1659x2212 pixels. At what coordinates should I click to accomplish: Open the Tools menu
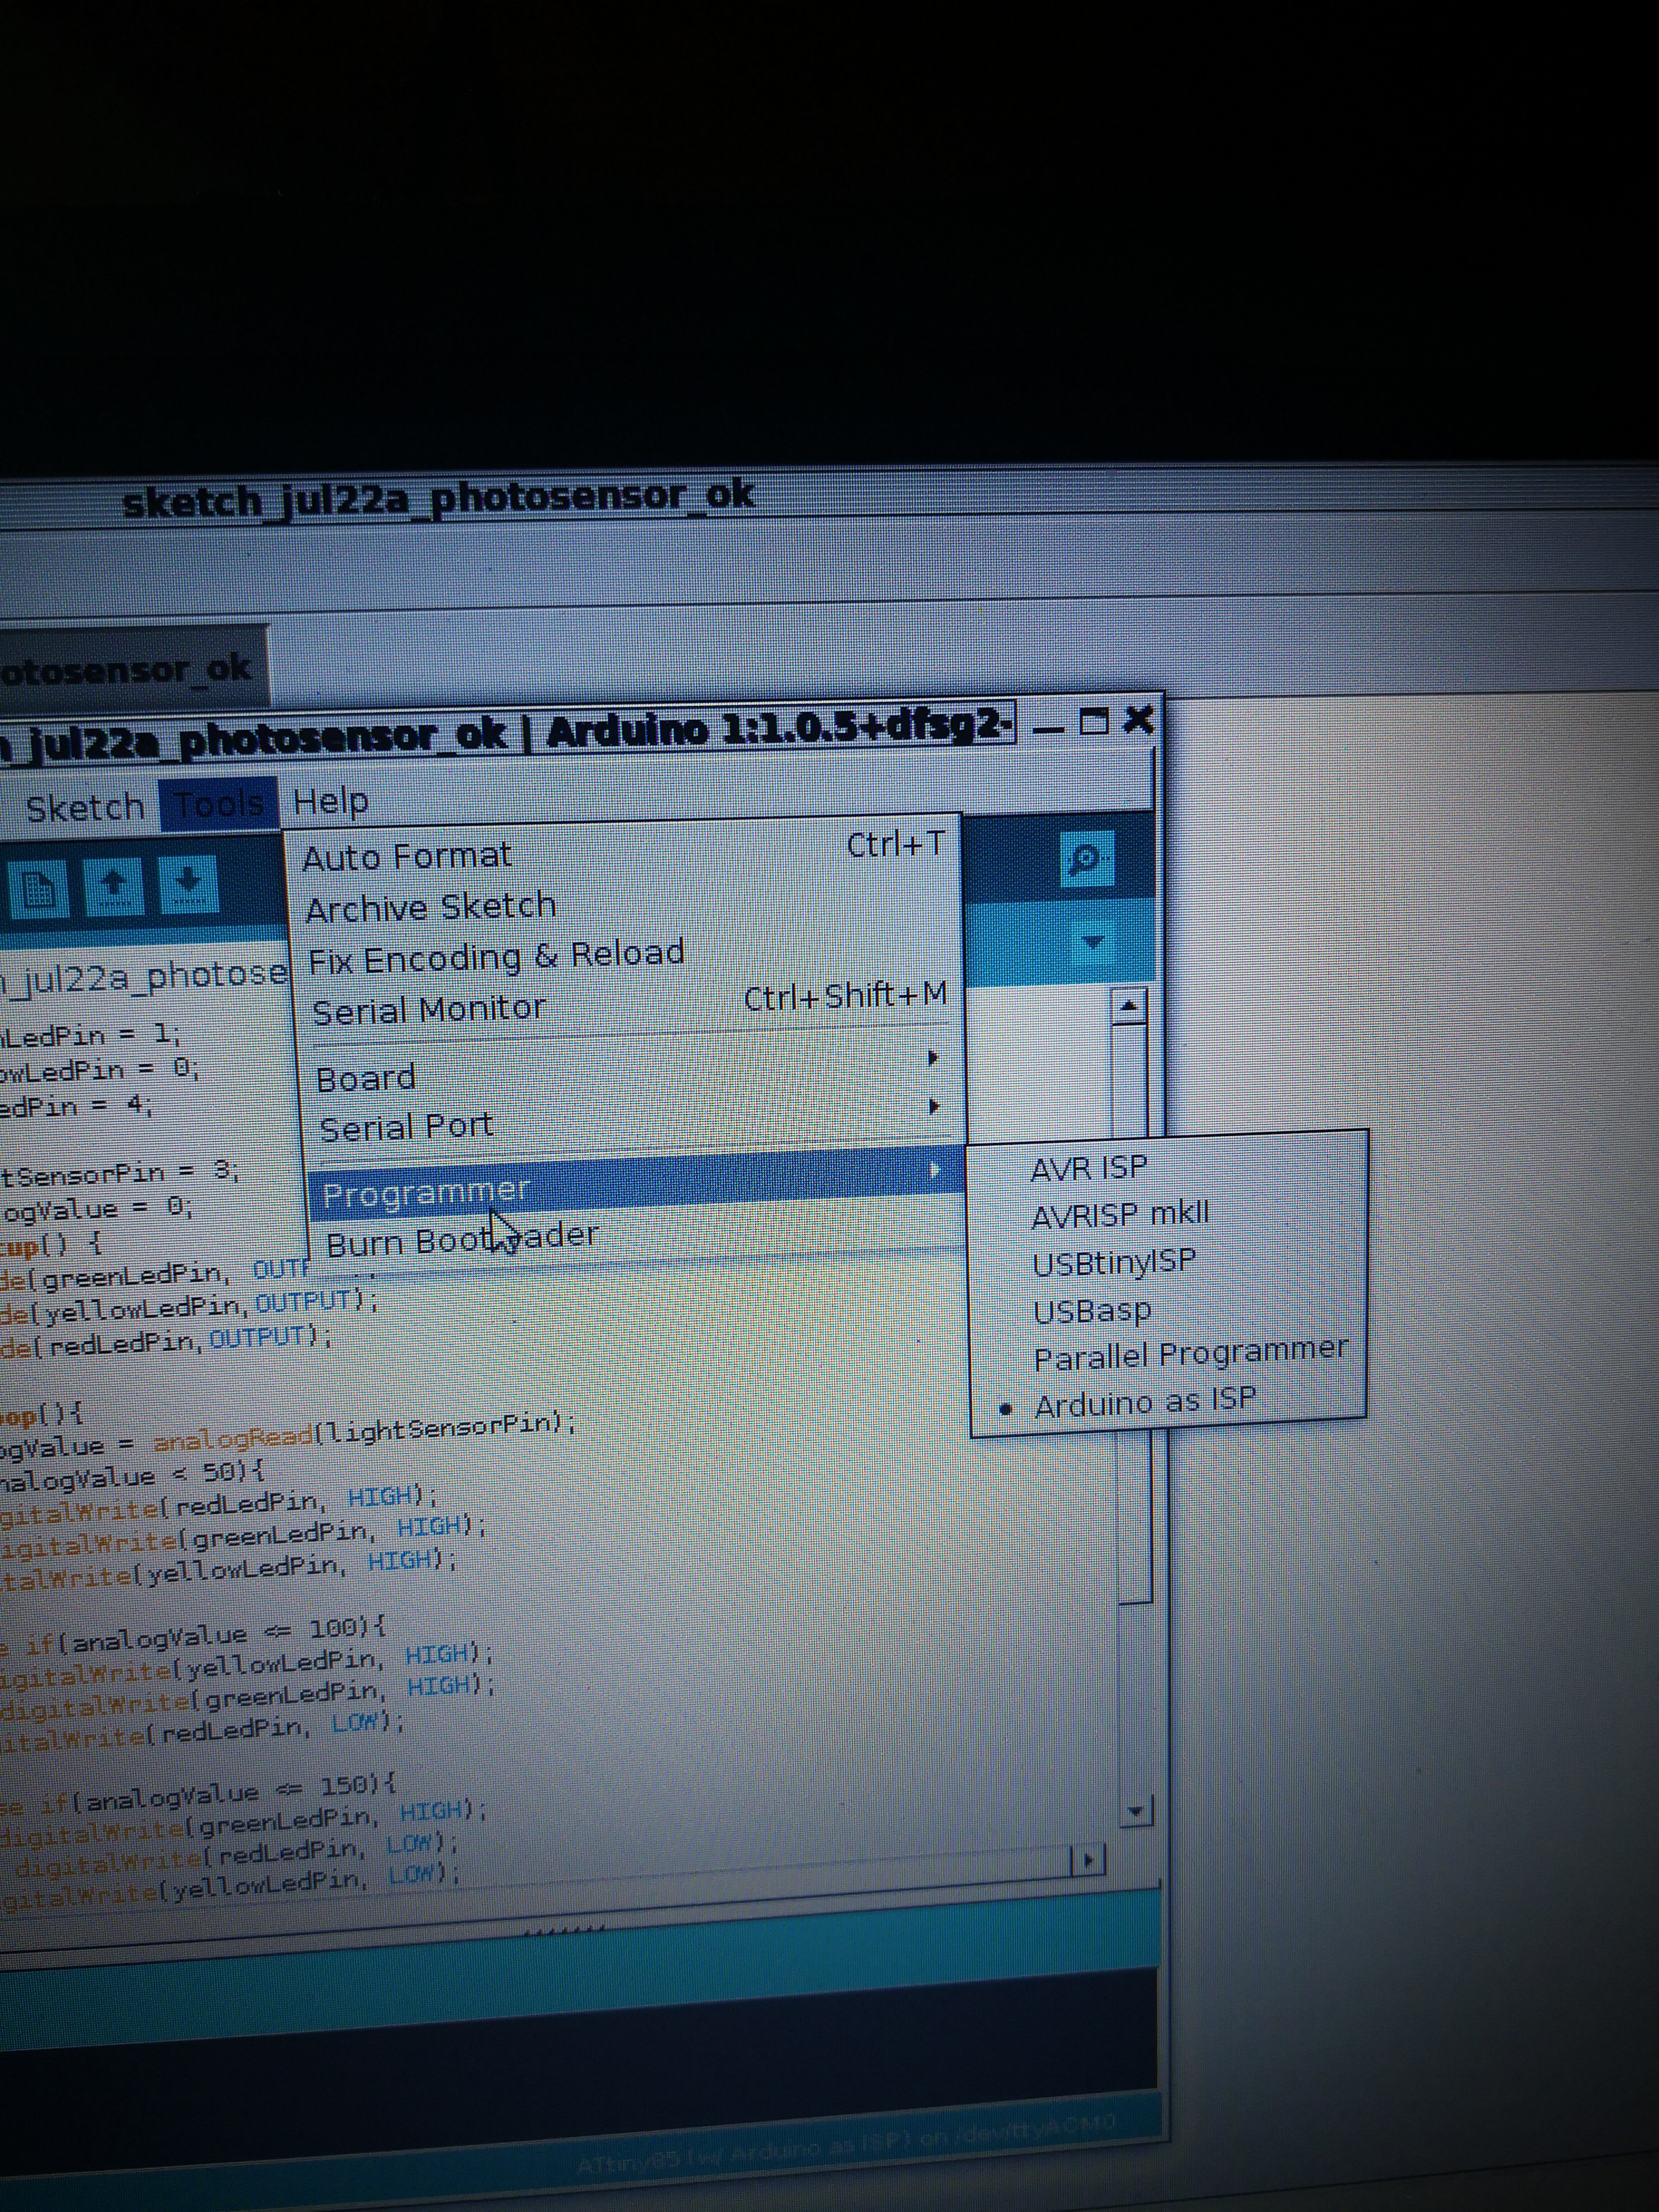[x=219, y=804]
